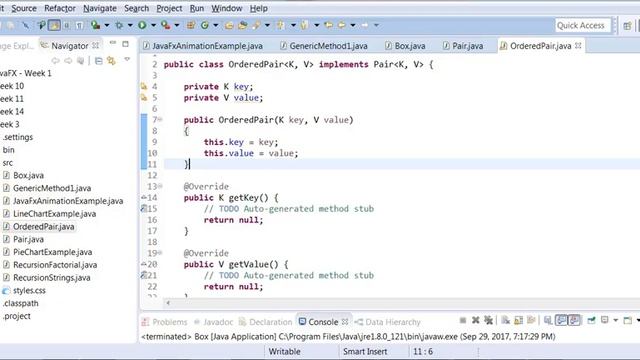
Task: Click the Debug bug icon in the toolbar
Action: coord(119,25)
